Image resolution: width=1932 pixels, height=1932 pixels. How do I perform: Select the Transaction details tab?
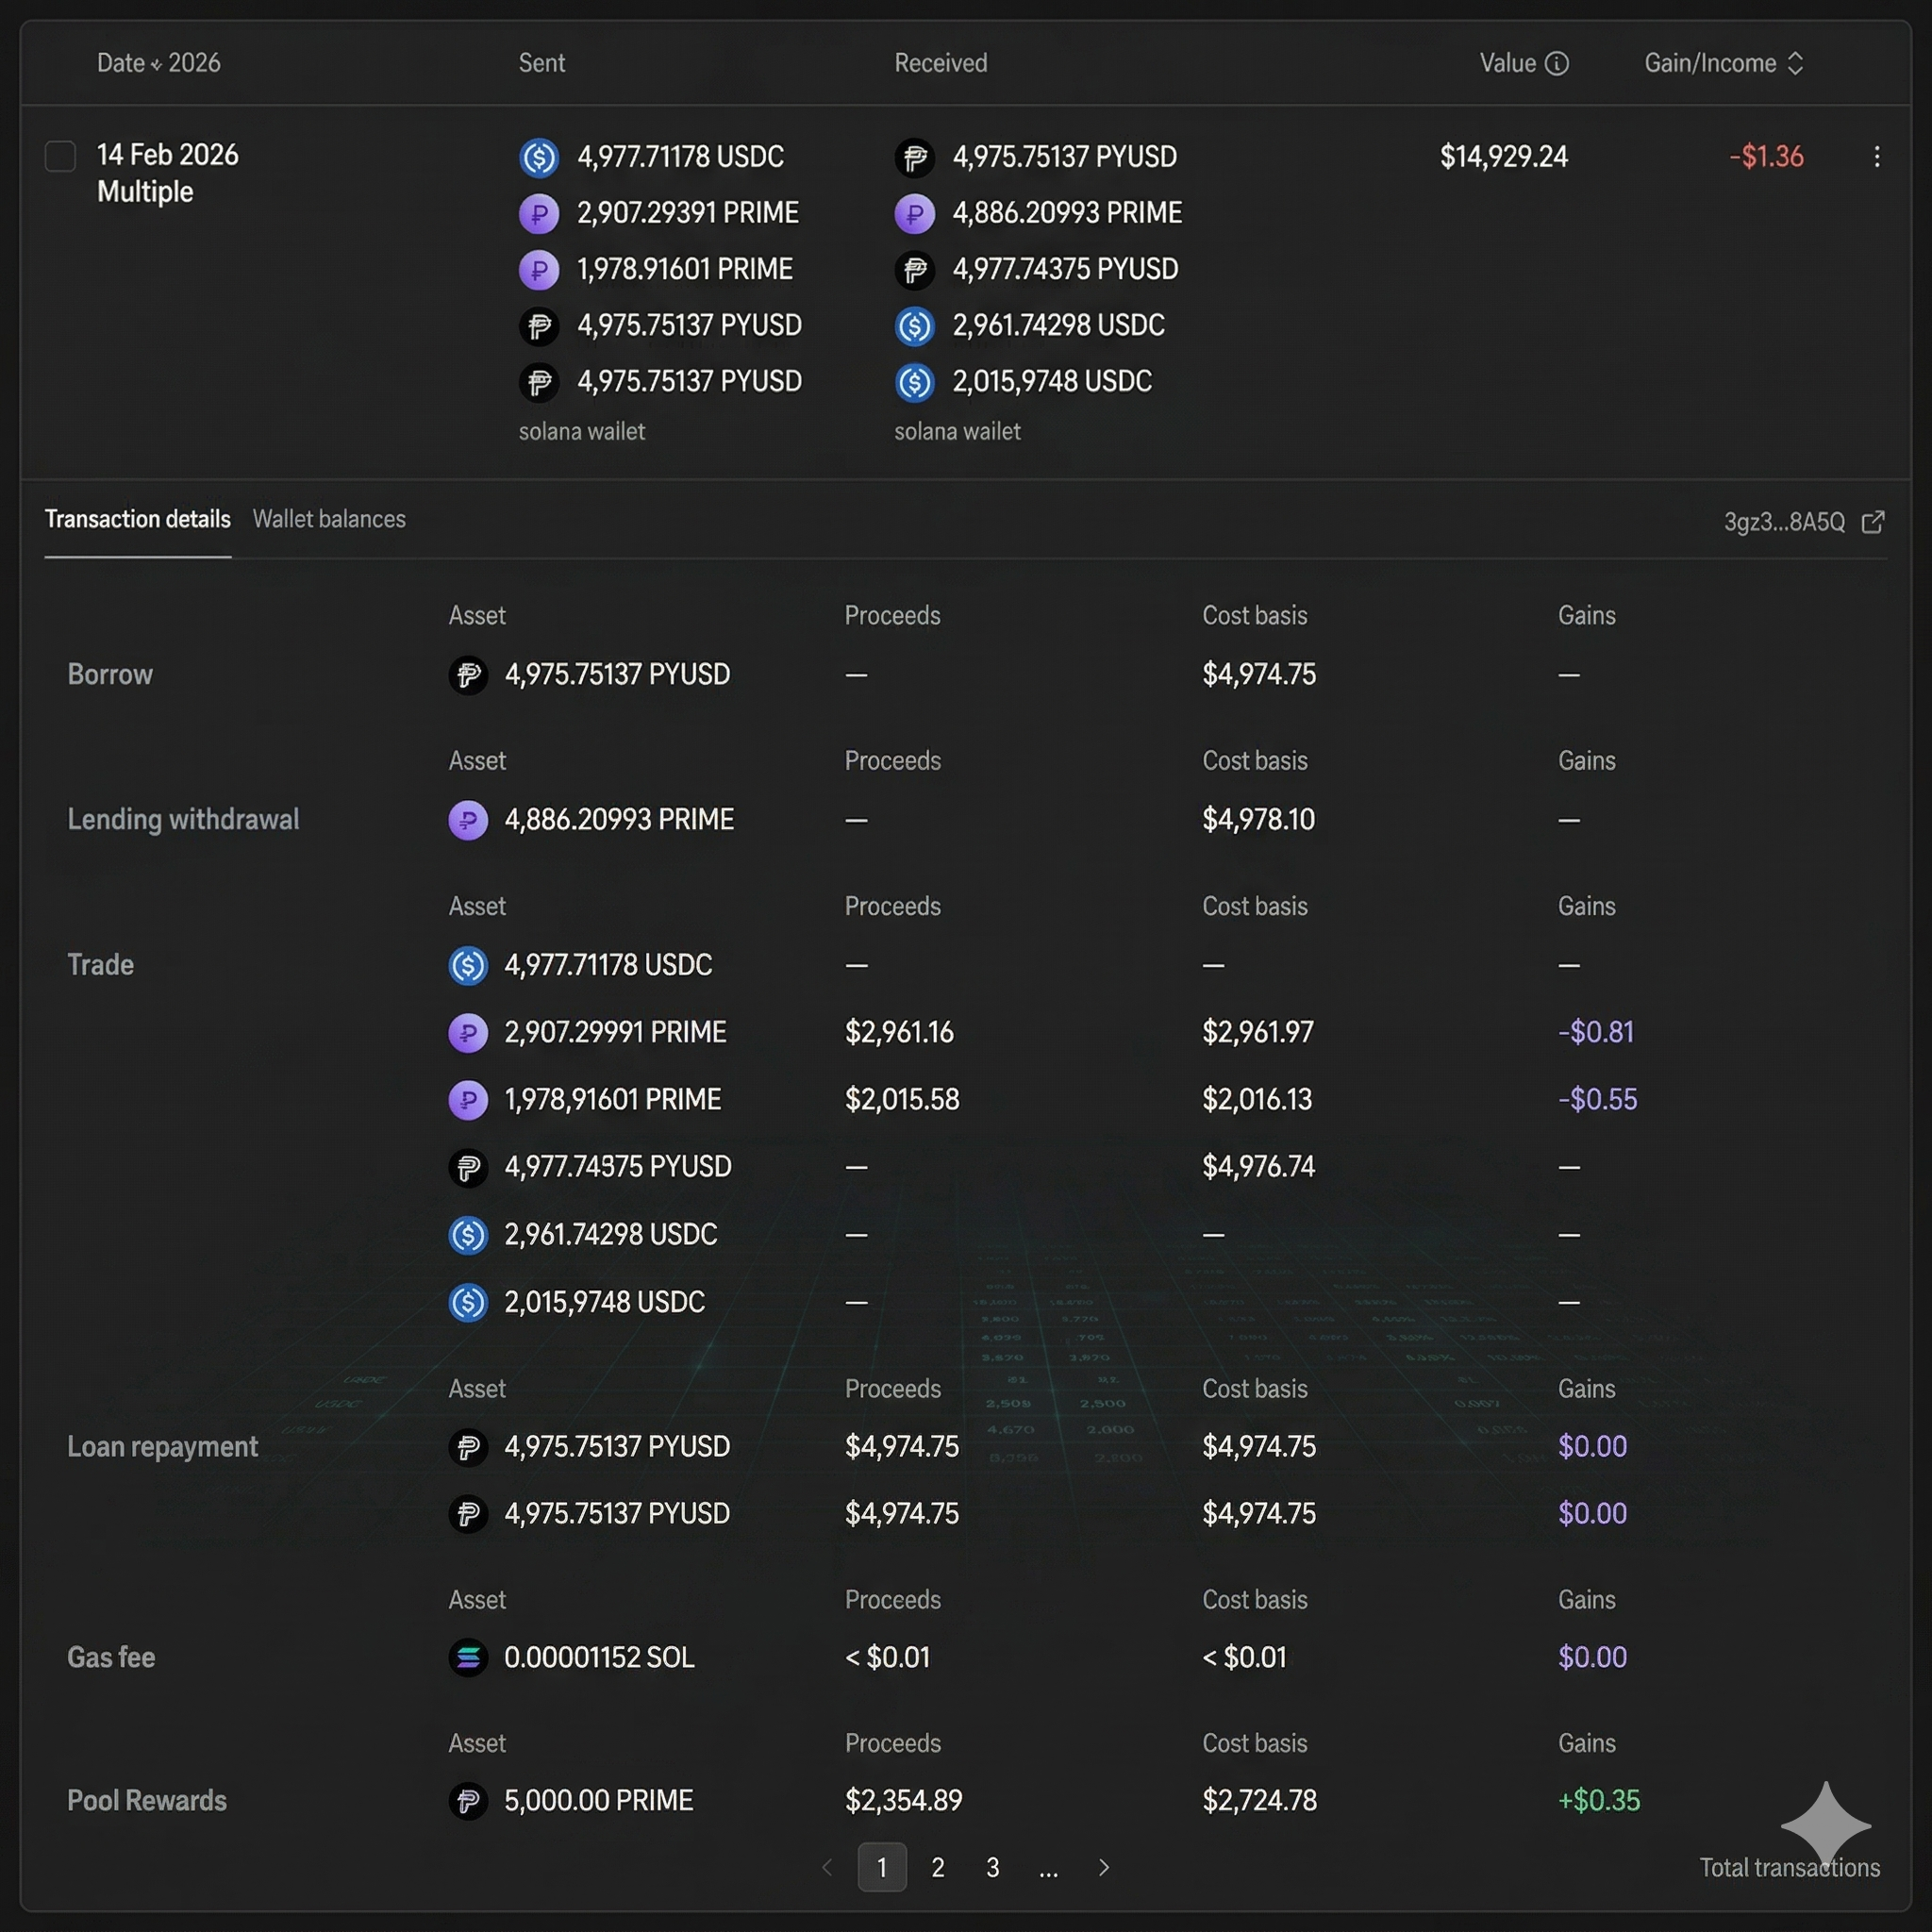(x=138, y=519)
